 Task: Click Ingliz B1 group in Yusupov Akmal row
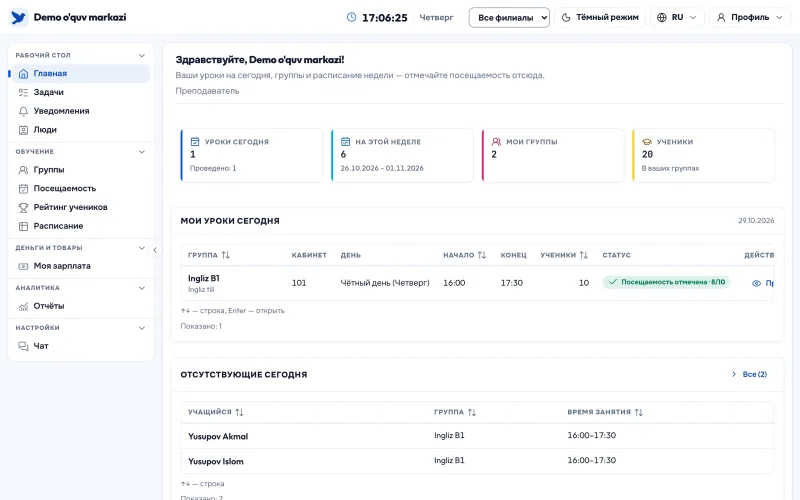coord(449,436)
